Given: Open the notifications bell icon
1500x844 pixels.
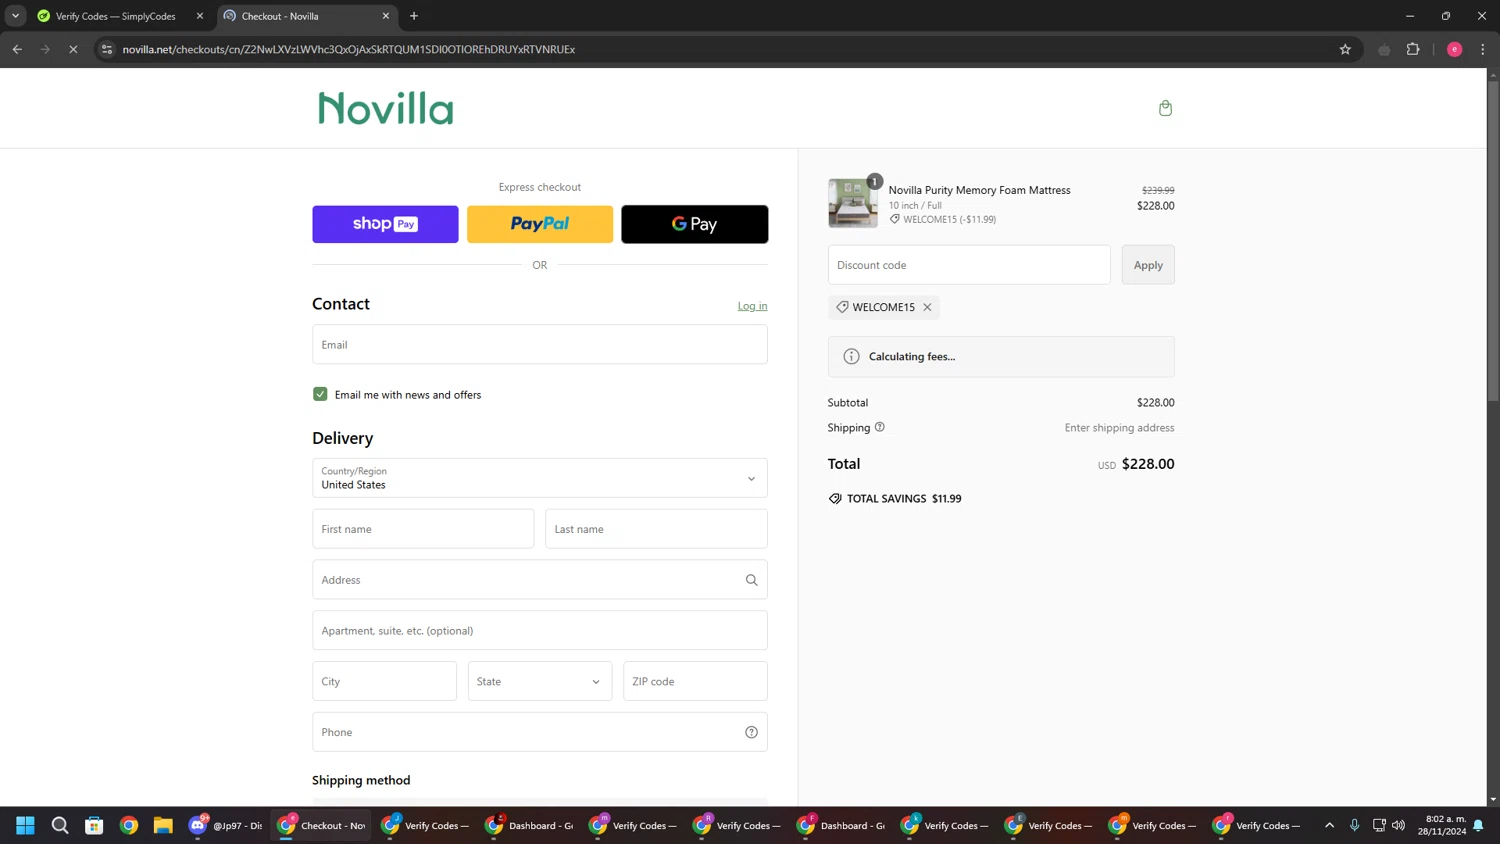Looking at the screenshot, I should tap(1478, 825).
